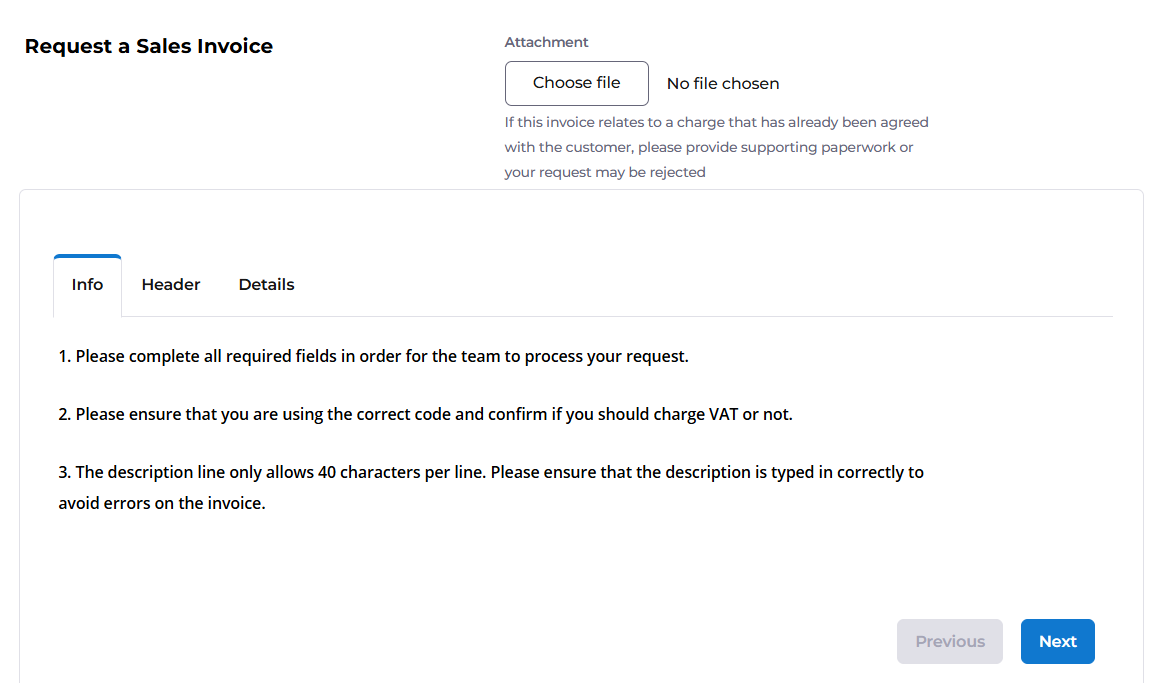Go to the Next step

click(x=1058, y=642)
